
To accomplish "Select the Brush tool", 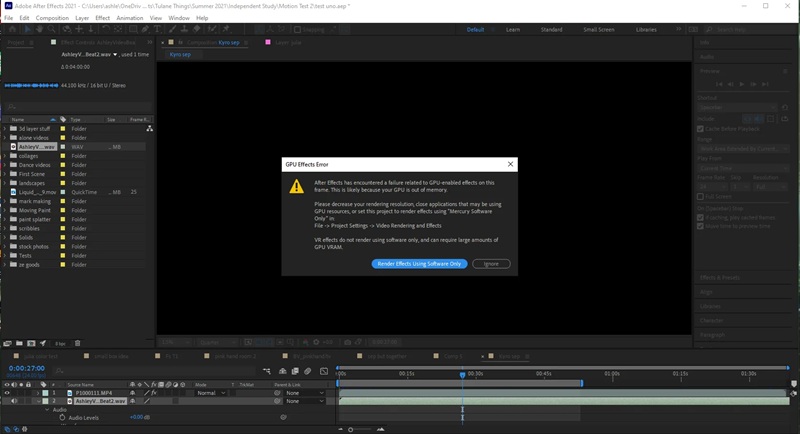I will pos(173,29).
